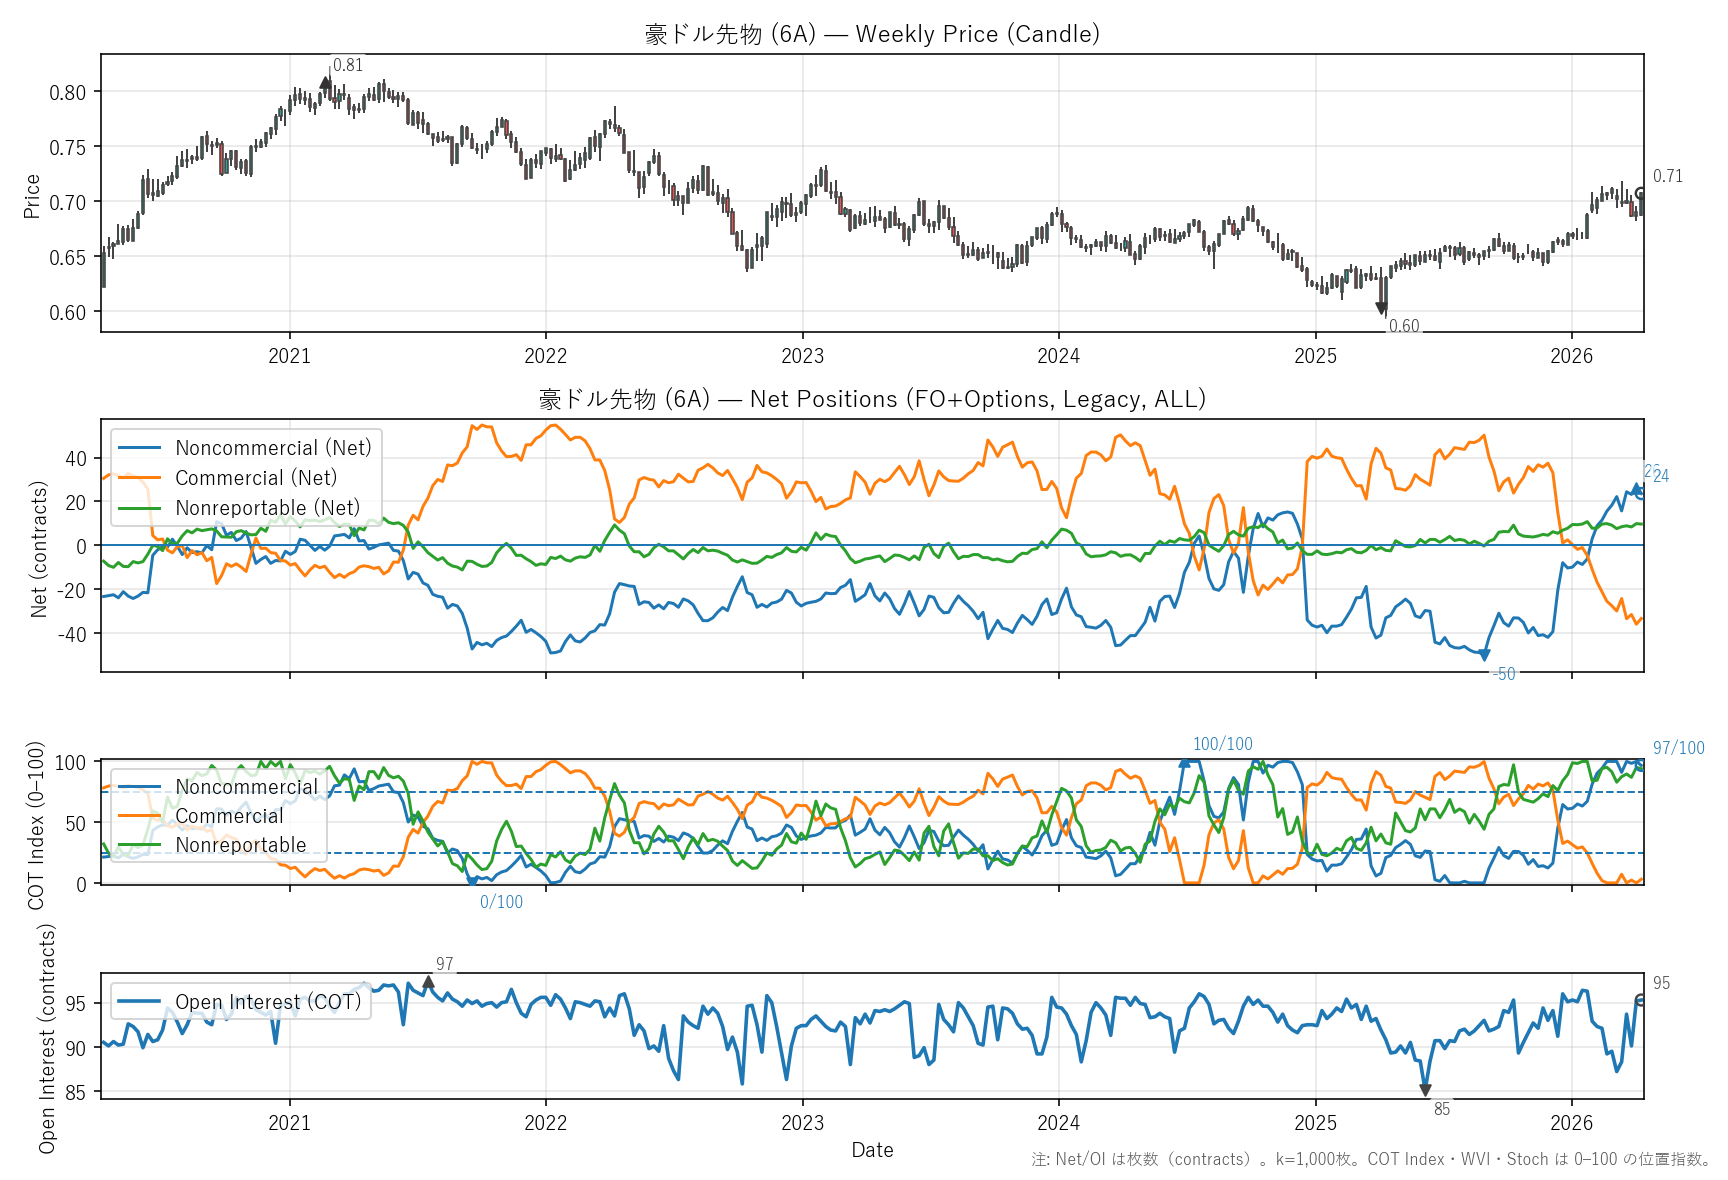This screenshot has width=1728, height=1180.
Task: Toggle Nonreportable in the COT Index legend
Action: (240, 845)
